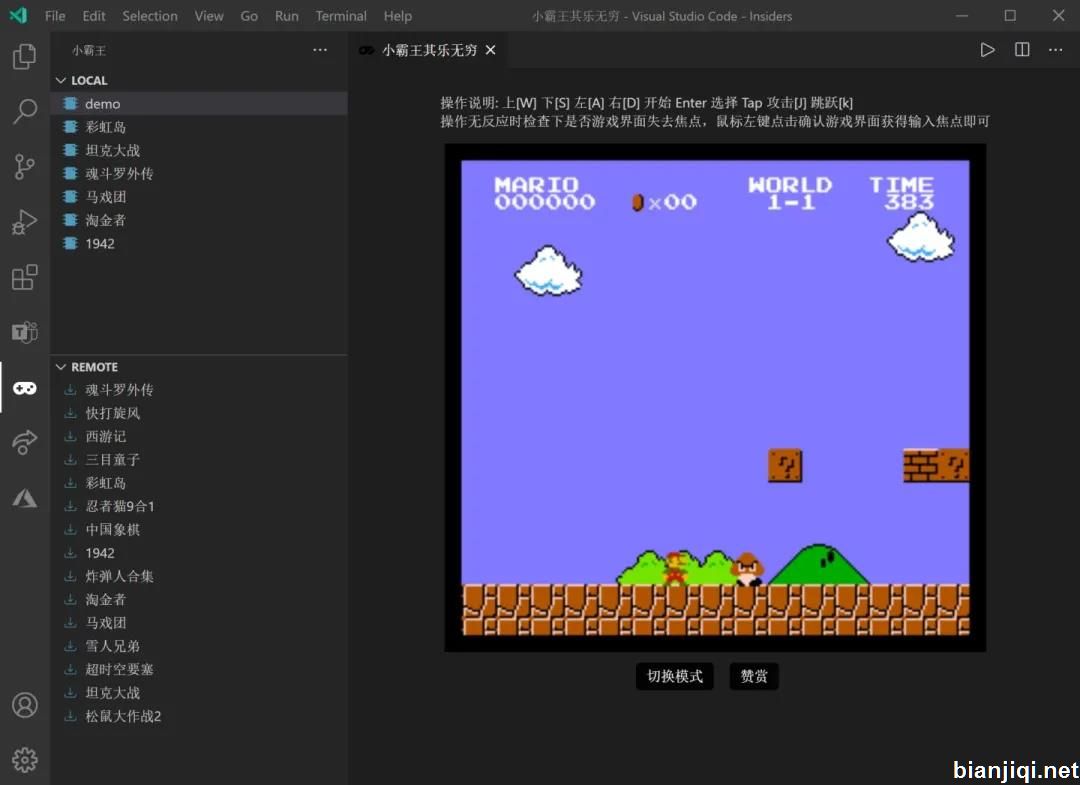Image resolution: width=1080 pixels, height=785 pixels.
Task: Open the 小霸王 side panel ellipsis menu
Action: click(320, 50)
